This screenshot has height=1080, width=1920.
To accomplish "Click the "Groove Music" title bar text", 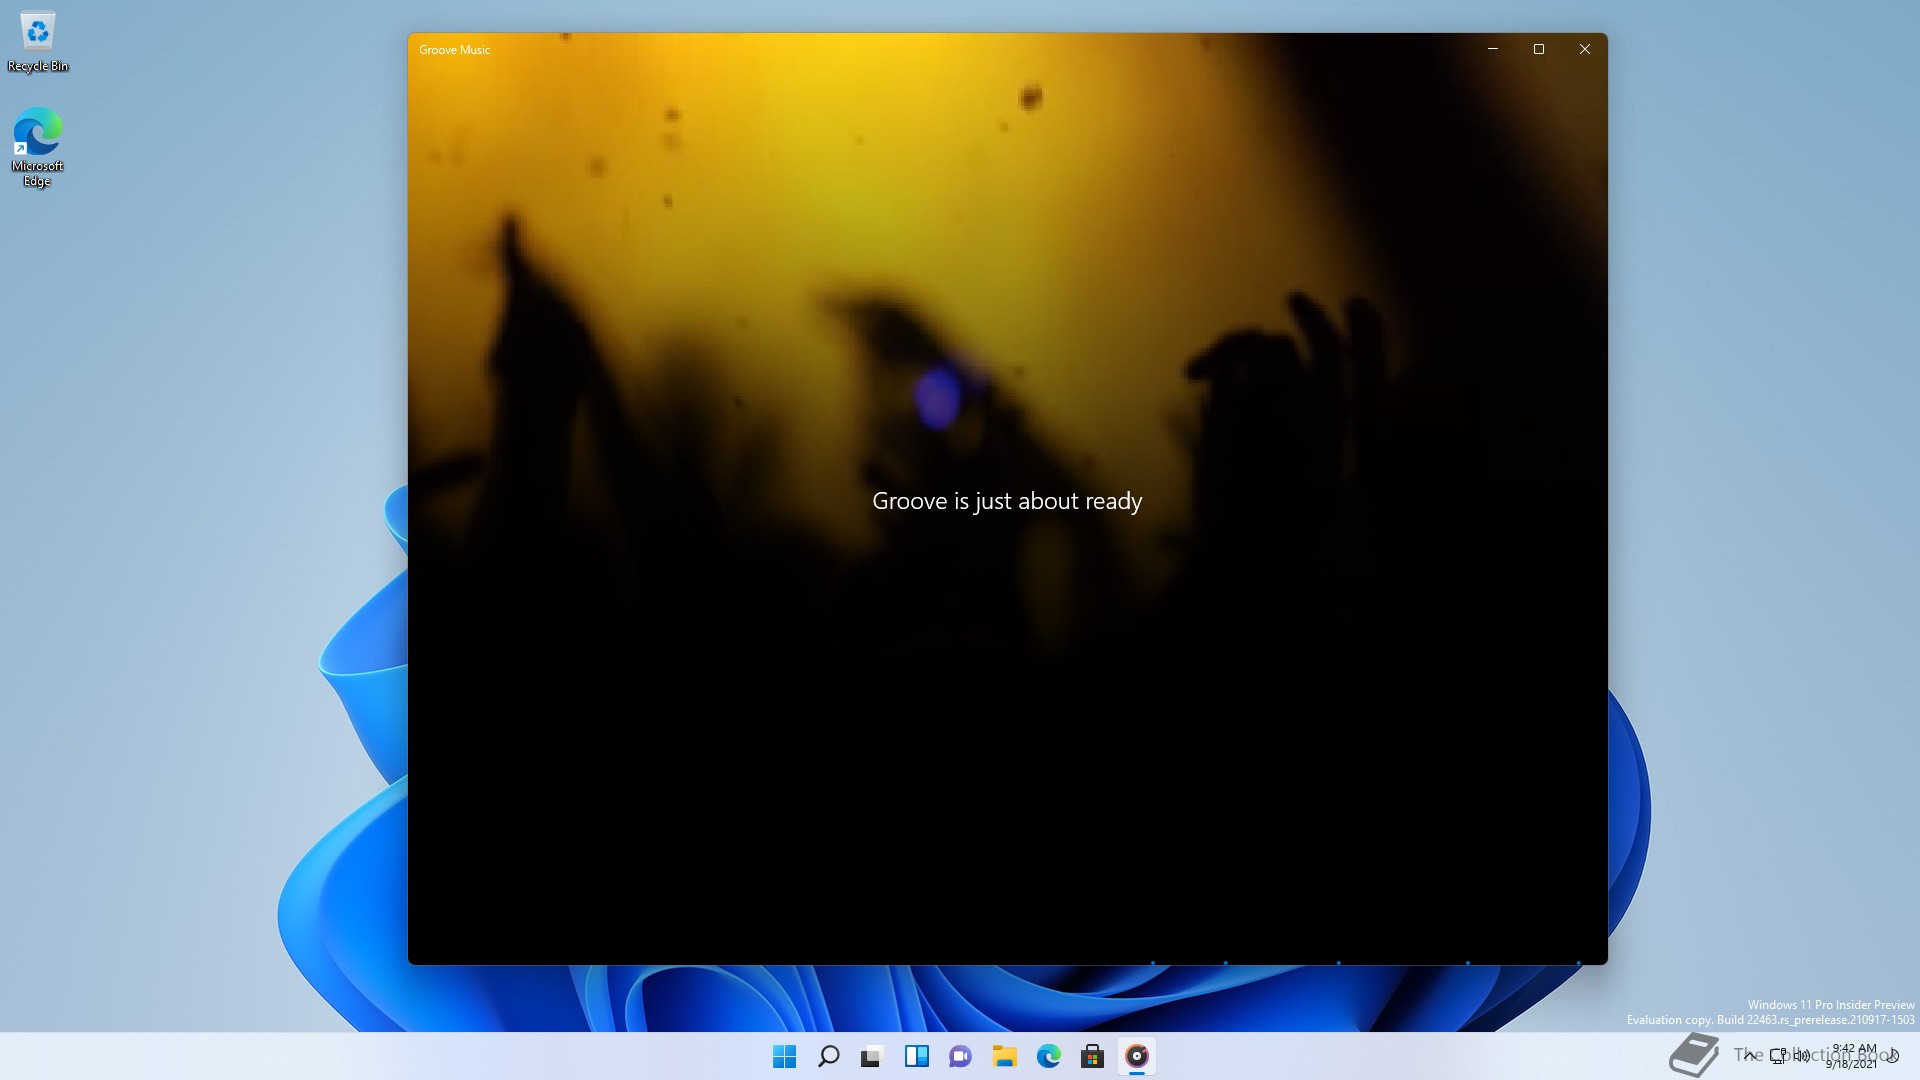I will click(454, 50).
